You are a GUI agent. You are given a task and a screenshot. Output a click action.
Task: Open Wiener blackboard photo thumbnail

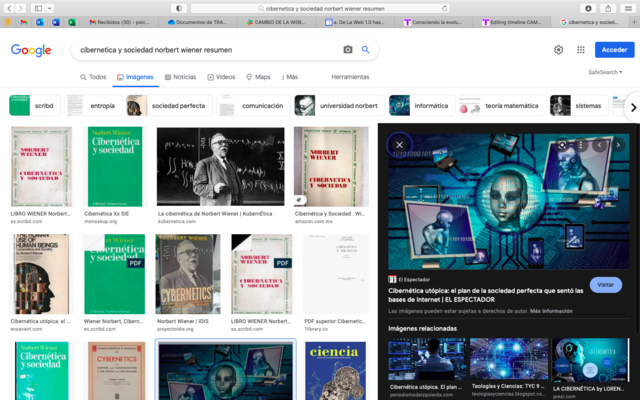click(220, 166)
